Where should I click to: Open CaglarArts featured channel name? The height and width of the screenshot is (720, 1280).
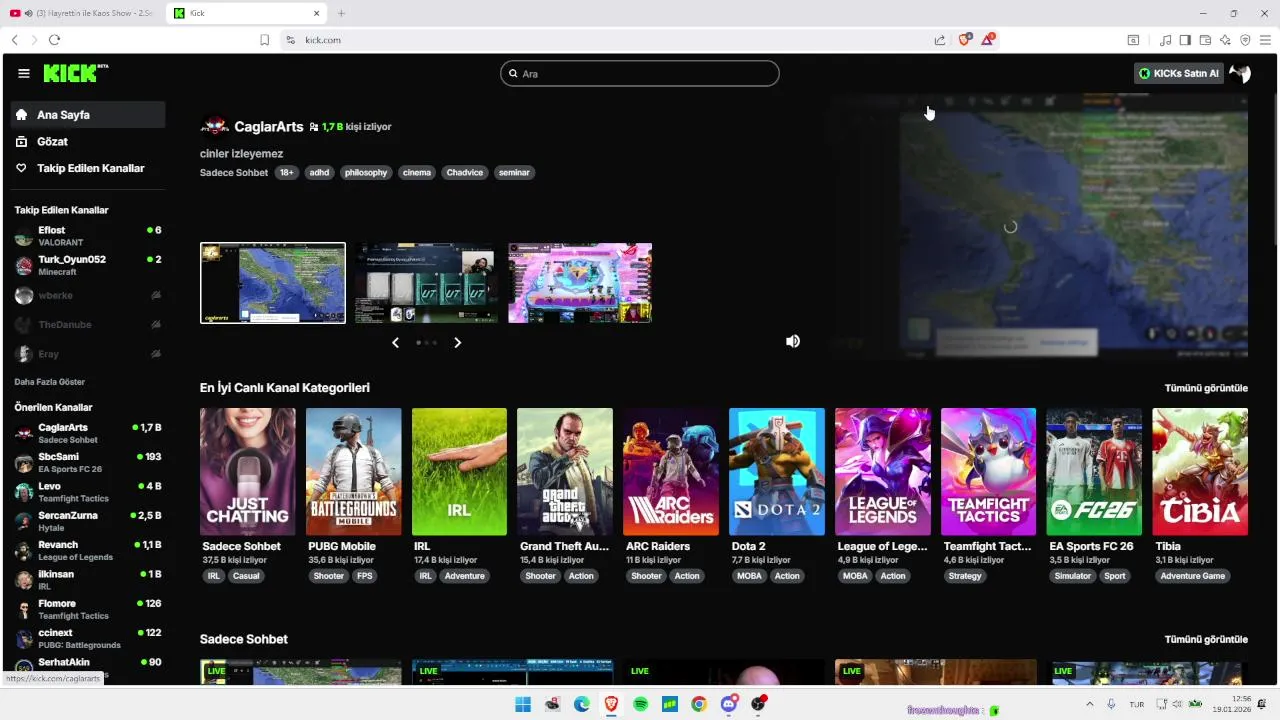pyautogui.click(x=268, y=127)
